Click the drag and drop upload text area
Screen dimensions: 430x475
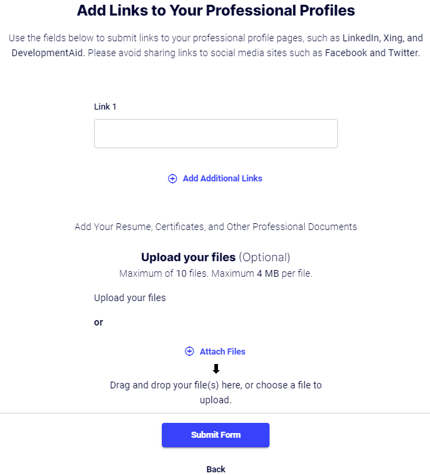[216, 392]
